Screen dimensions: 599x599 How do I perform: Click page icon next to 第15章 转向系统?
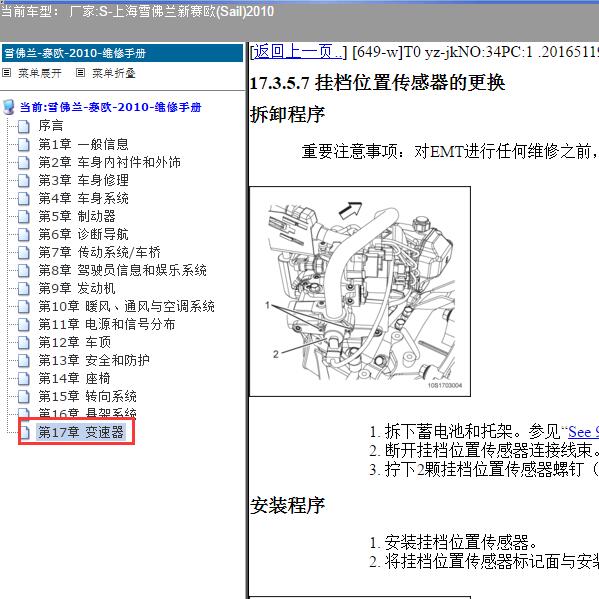[24, 396]
